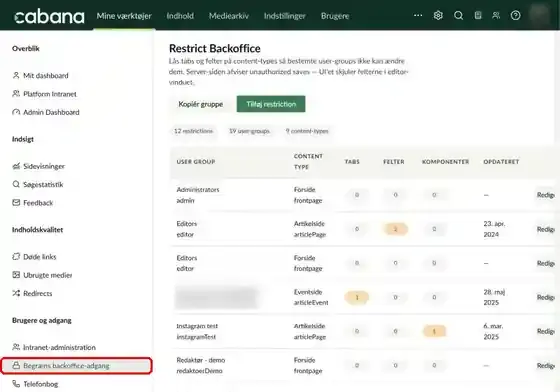Open the Mediearkiv tab

point(229,16)
